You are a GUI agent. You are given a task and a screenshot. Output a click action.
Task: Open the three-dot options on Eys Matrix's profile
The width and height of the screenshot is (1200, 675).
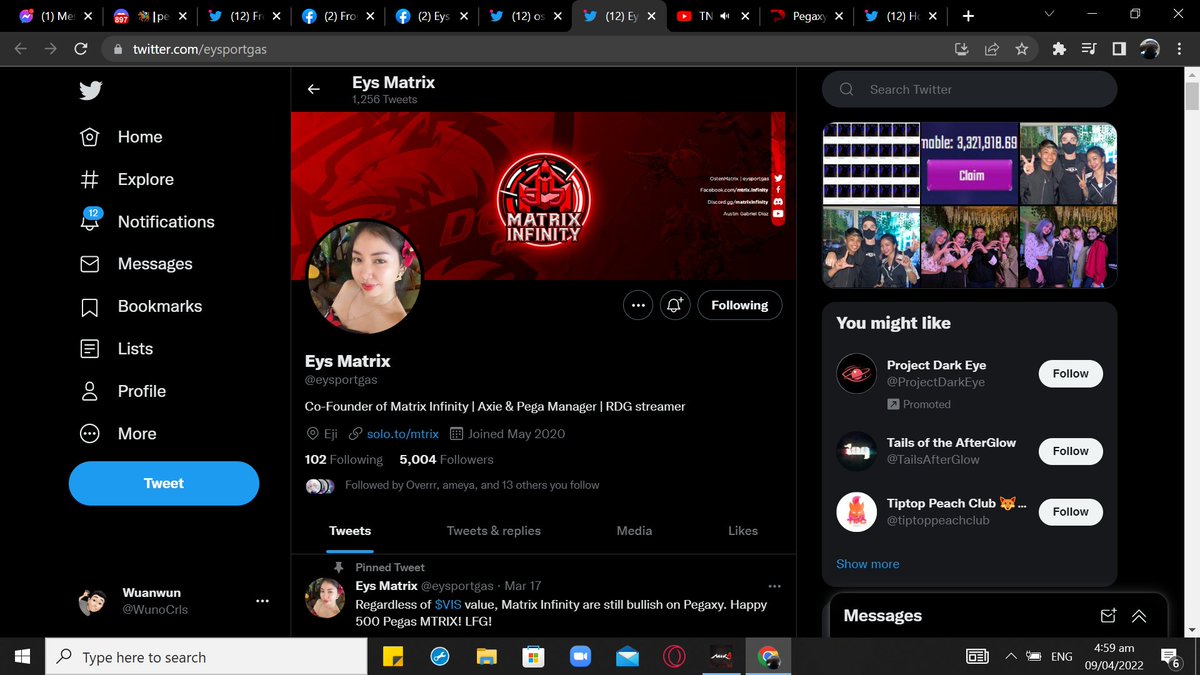(x=637, y=305)
